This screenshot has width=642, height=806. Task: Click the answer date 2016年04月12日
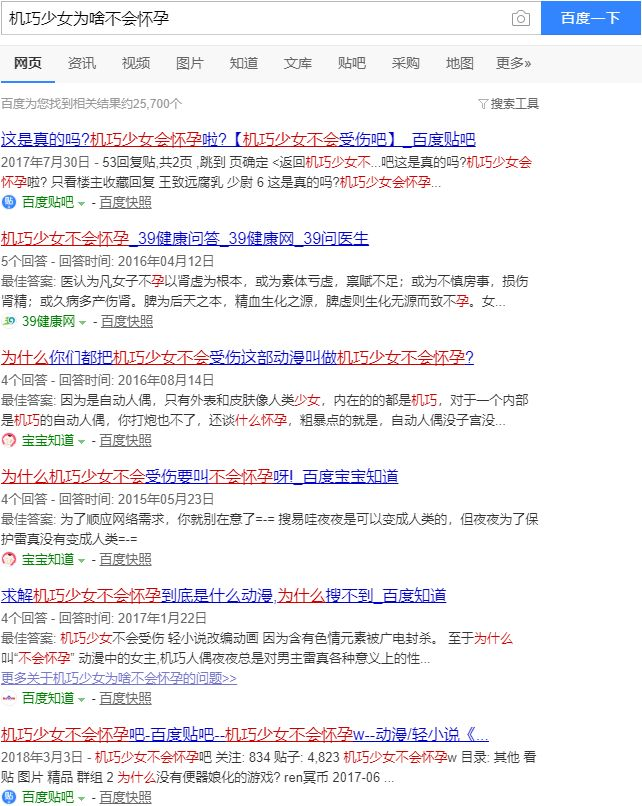pyautogui.click(x=166, y=261)
